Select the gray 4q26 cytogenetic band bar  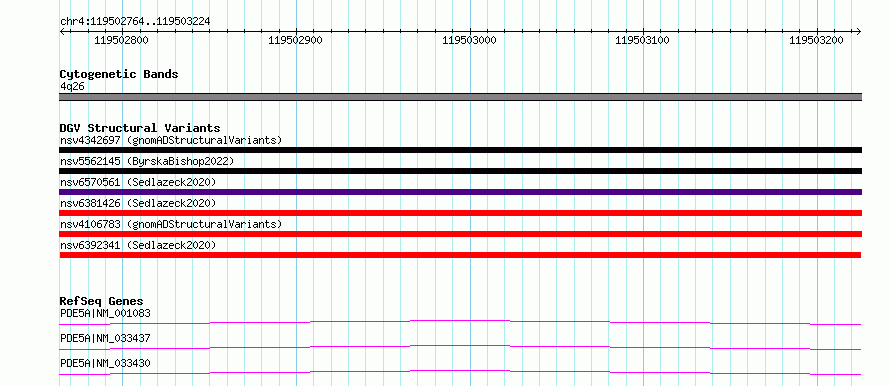pyautogui.click(x=461, y=97)
